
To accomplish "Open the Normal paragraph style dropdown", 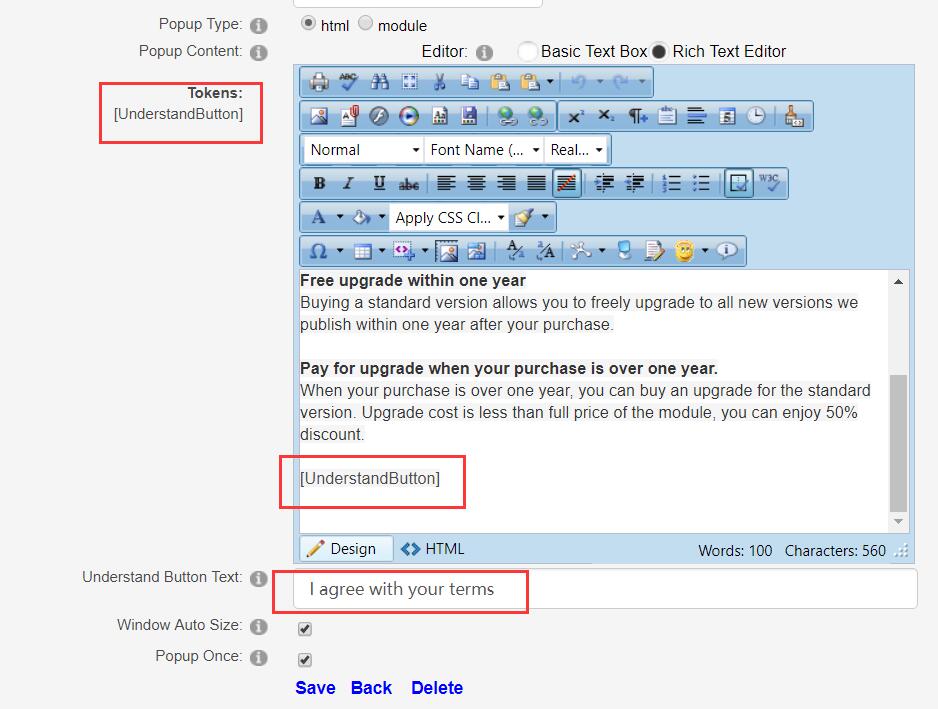I will pyautogui.click(x=364, y=150).
